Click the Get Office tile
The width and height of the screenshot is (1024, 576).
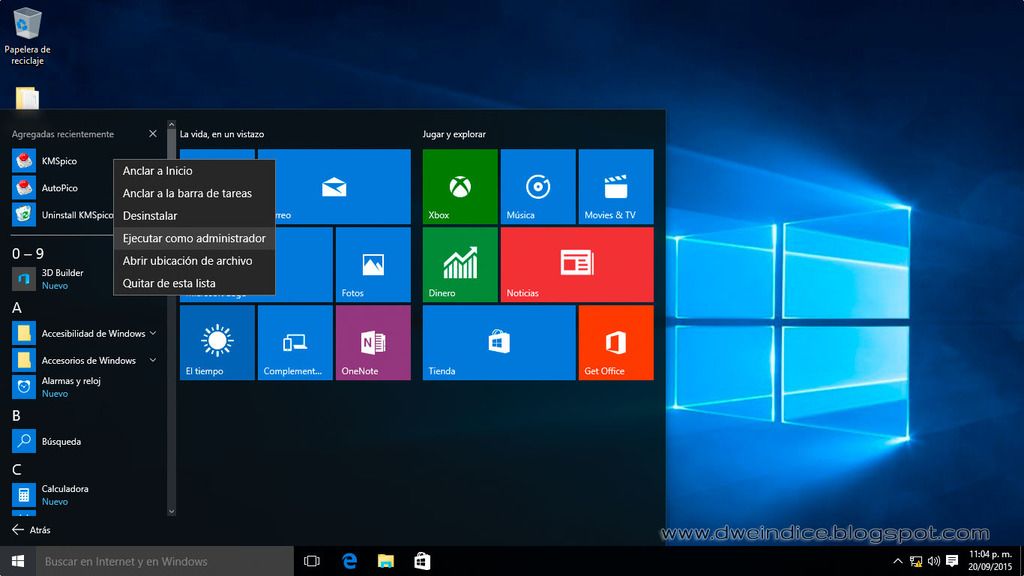616,342
